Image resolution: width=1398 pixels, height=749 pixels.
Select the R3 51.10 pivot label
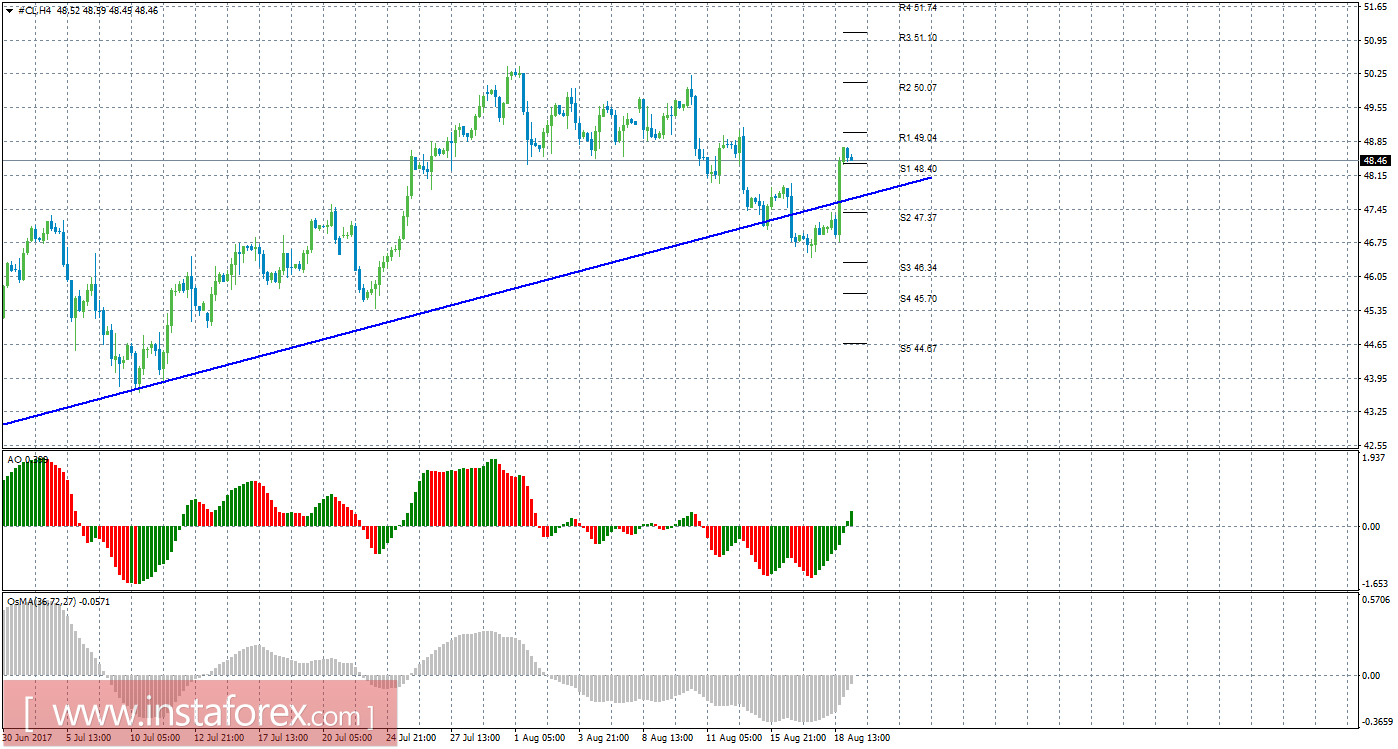point(917,38)
